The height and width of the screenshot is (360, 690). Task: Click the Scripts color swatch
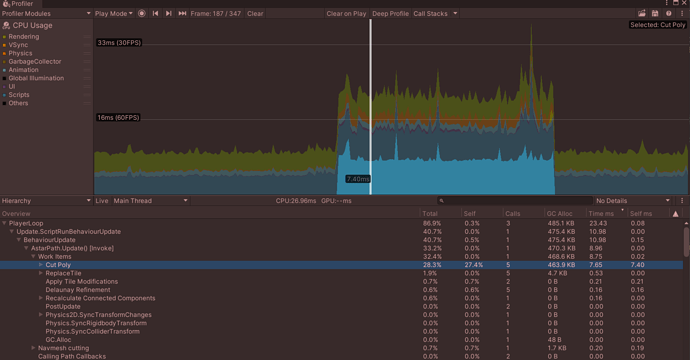pos(4,95)
